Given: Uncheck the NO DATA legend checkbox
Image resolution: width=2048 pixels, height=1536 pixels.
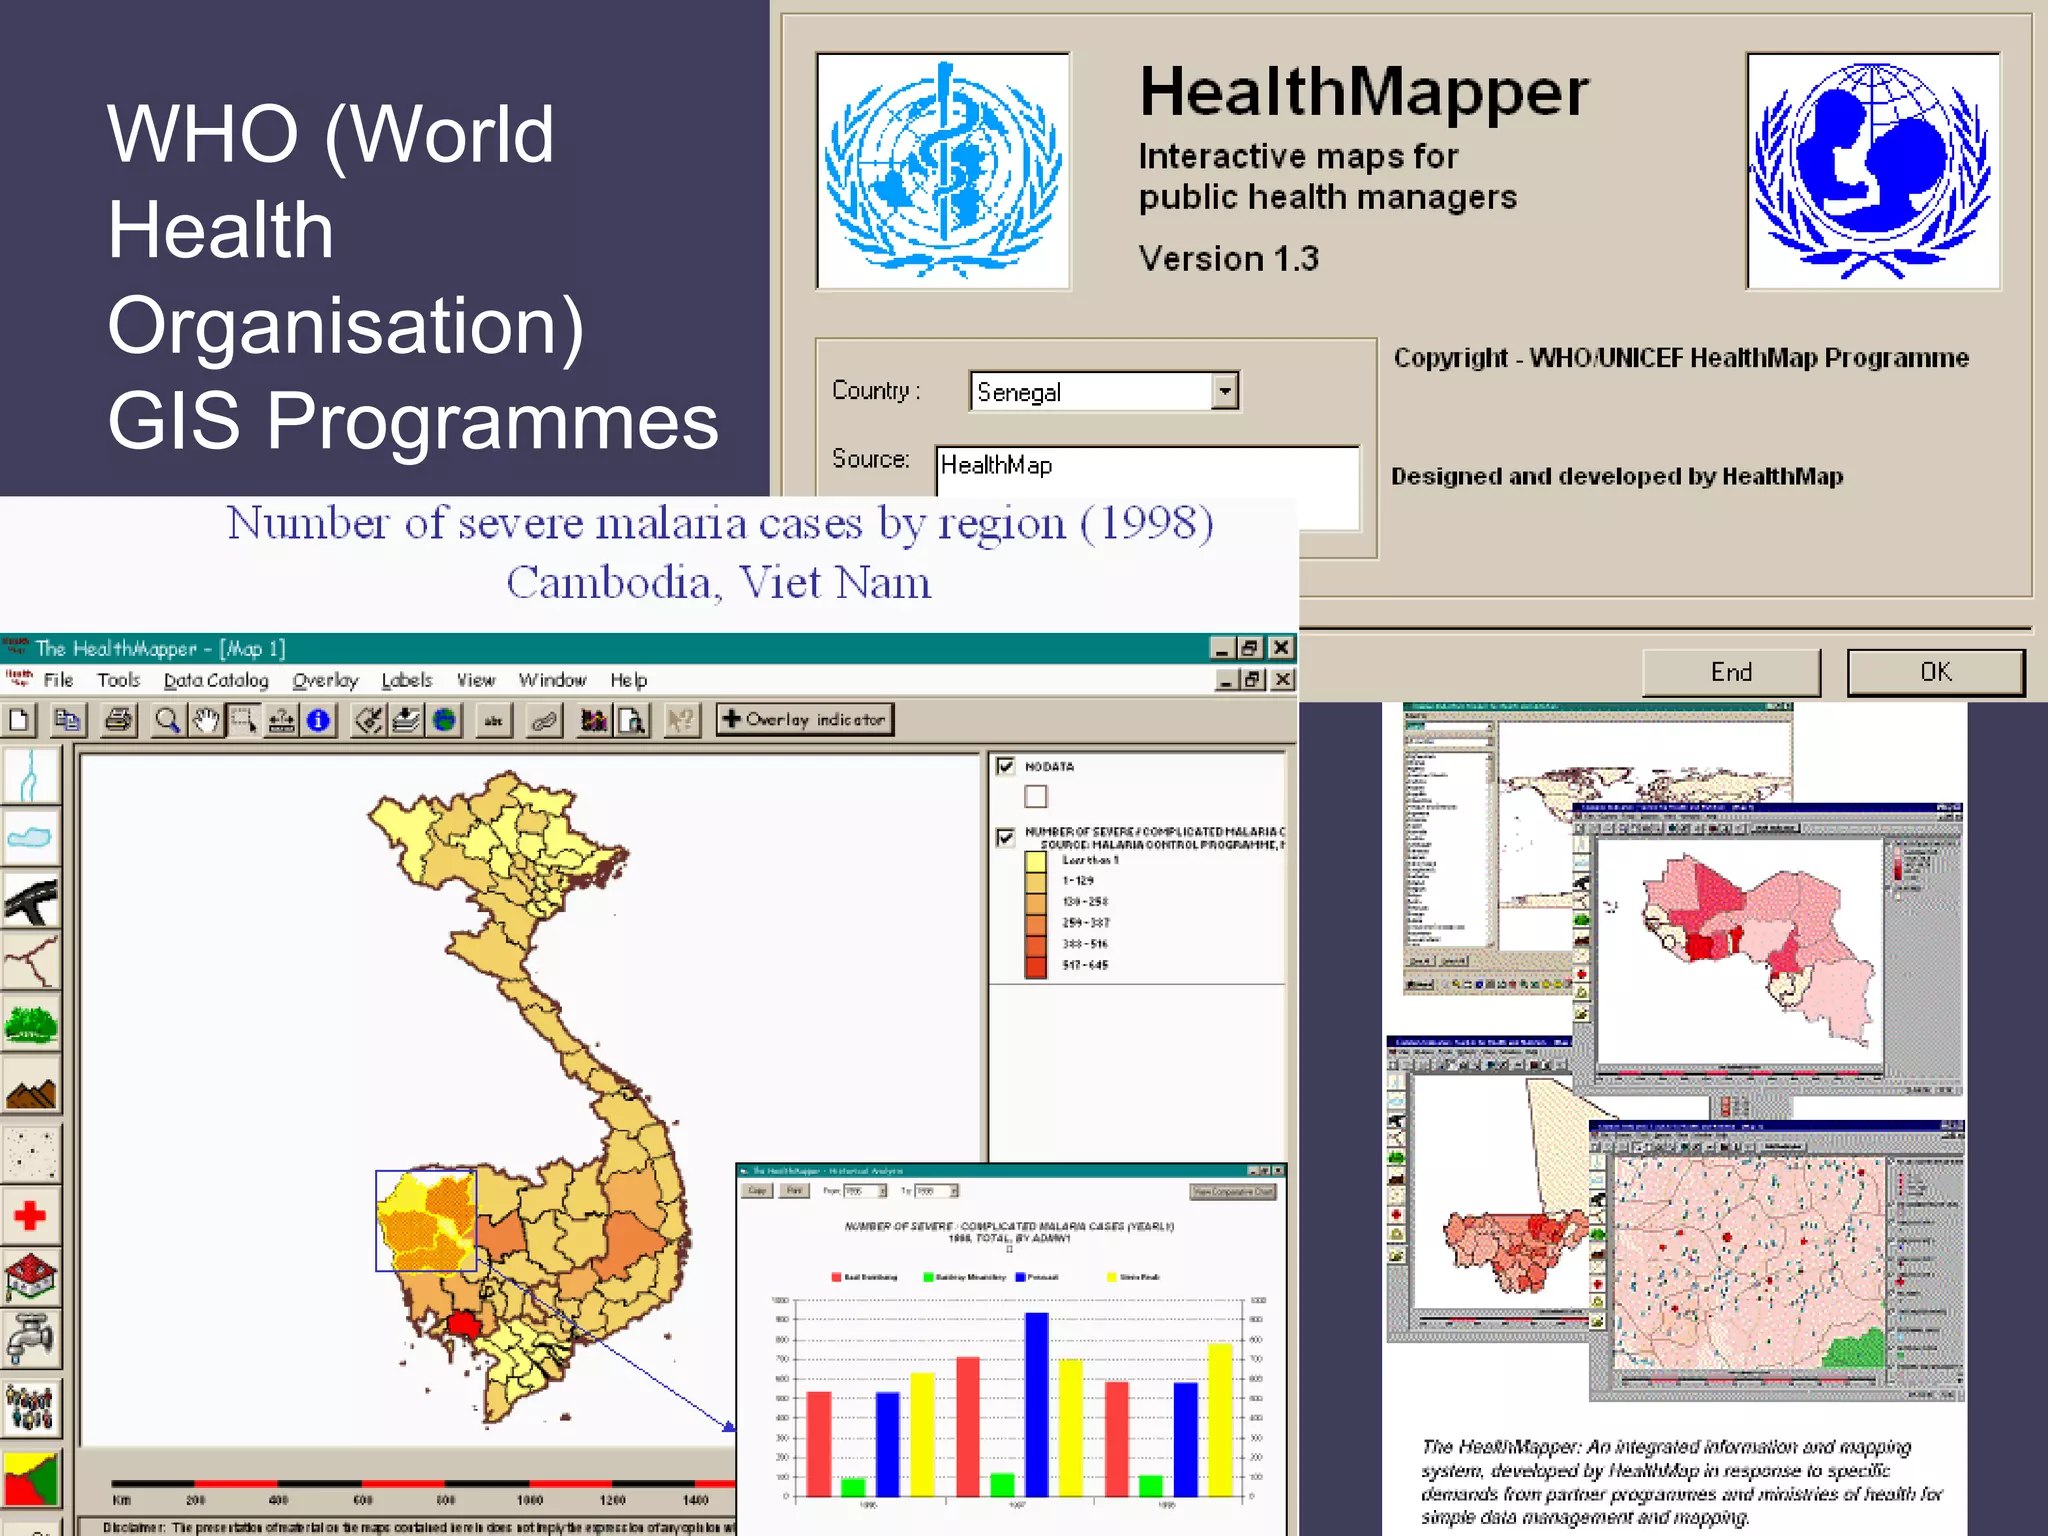Looking at the screenshot, I should coord(1006,766).
